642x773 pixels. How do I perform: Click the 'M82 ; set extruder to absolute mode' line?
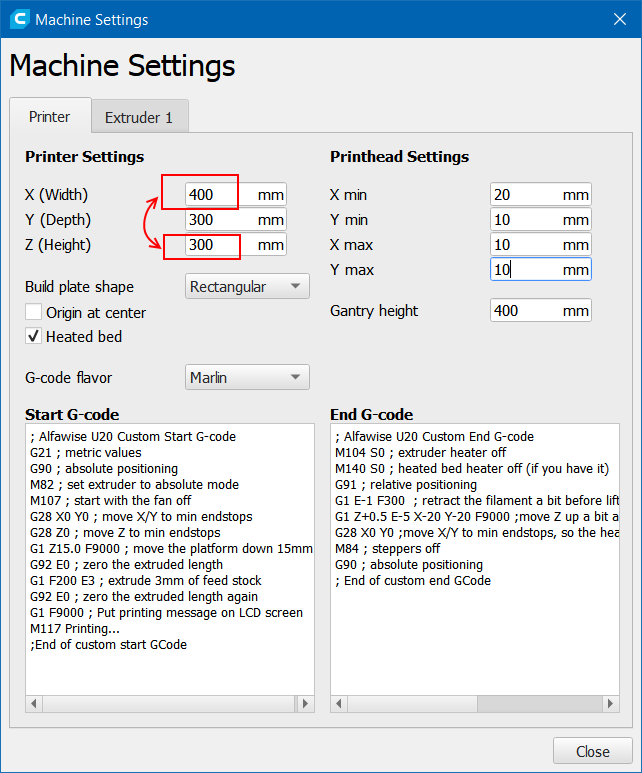pyautogui.click(x=135, y=485)
